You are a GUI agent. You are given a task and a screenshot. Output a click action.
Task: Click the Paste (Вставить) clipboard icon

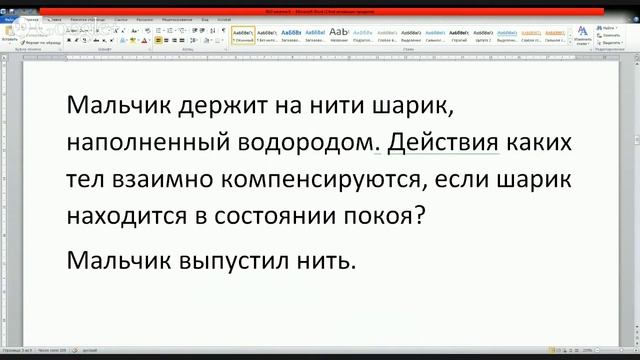(9, 32)
